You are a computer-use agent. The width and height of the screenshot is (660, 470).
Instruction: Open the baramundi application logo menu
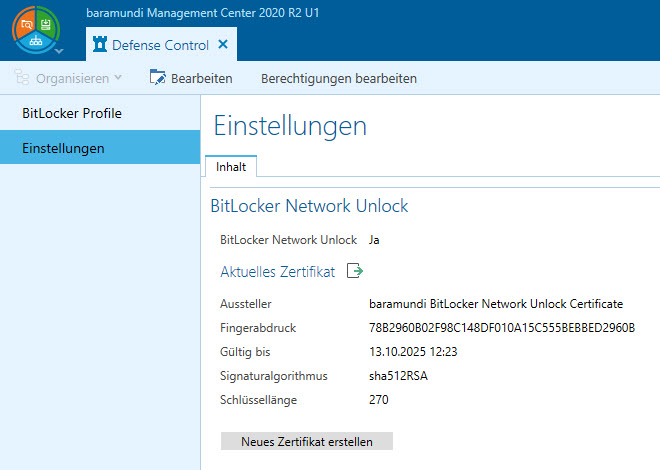click(x=36, y=29)
